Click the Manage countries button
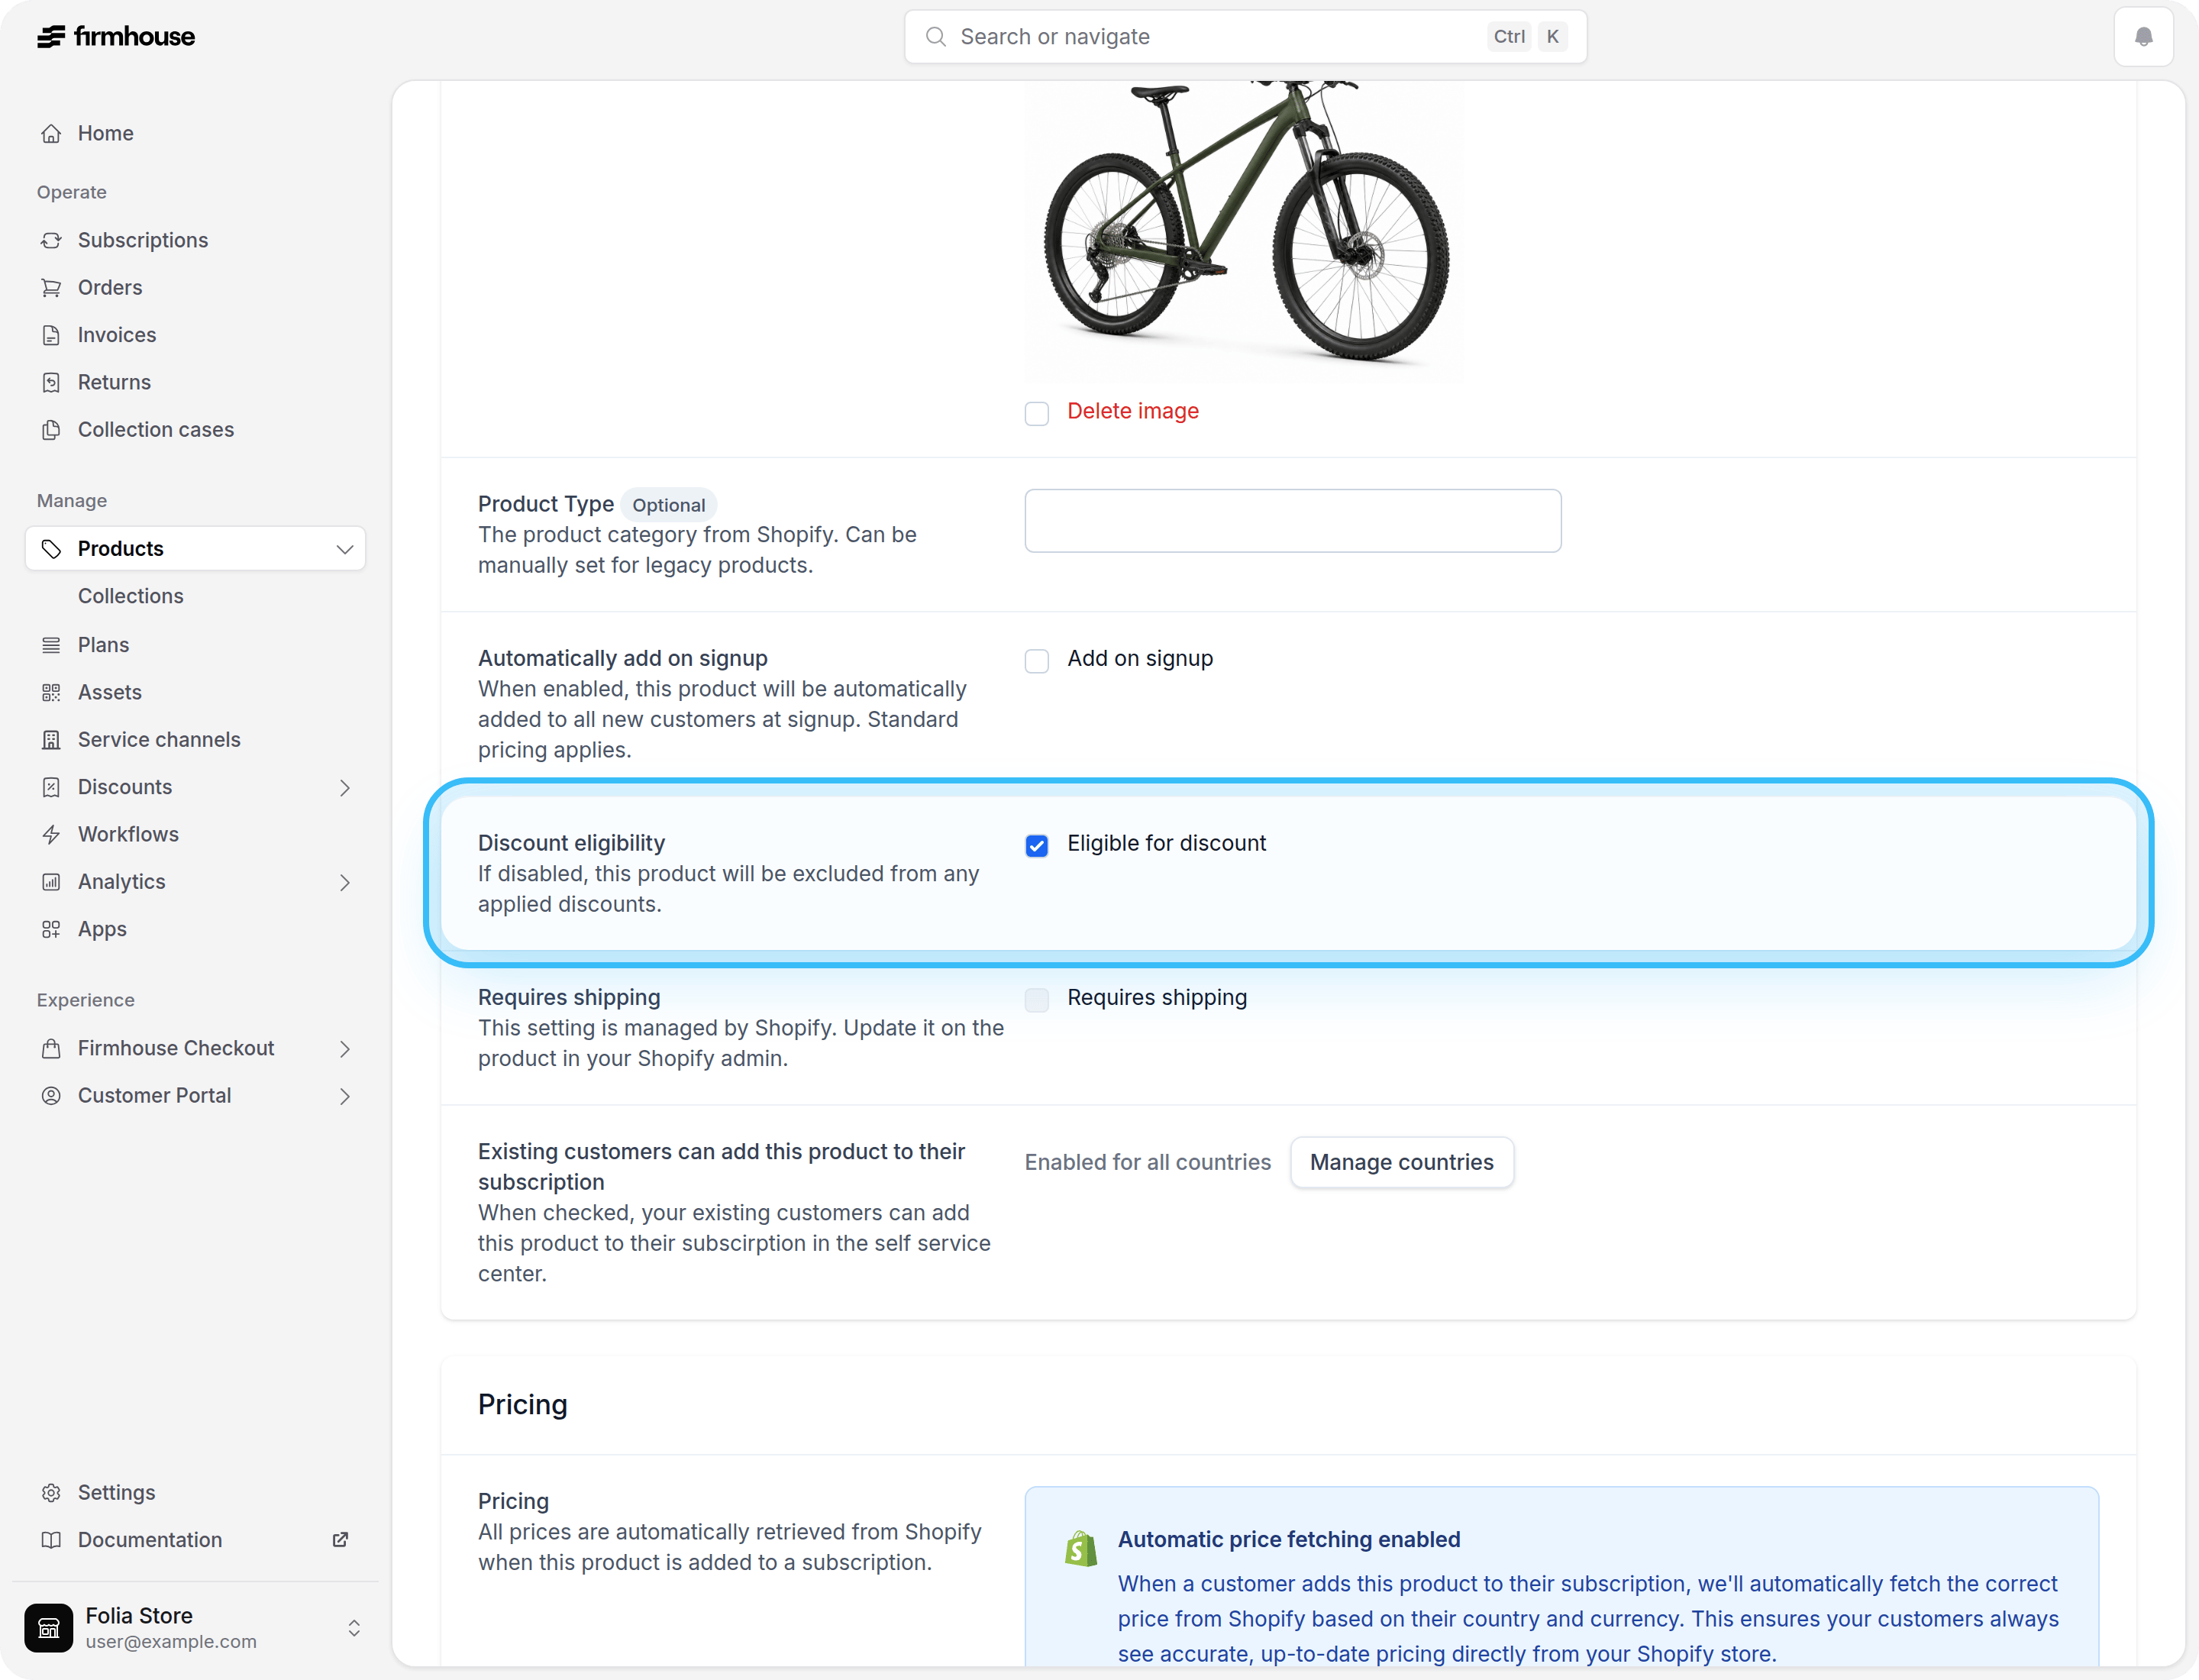2199x1680 pixels. click(x=1401, y=1162)
